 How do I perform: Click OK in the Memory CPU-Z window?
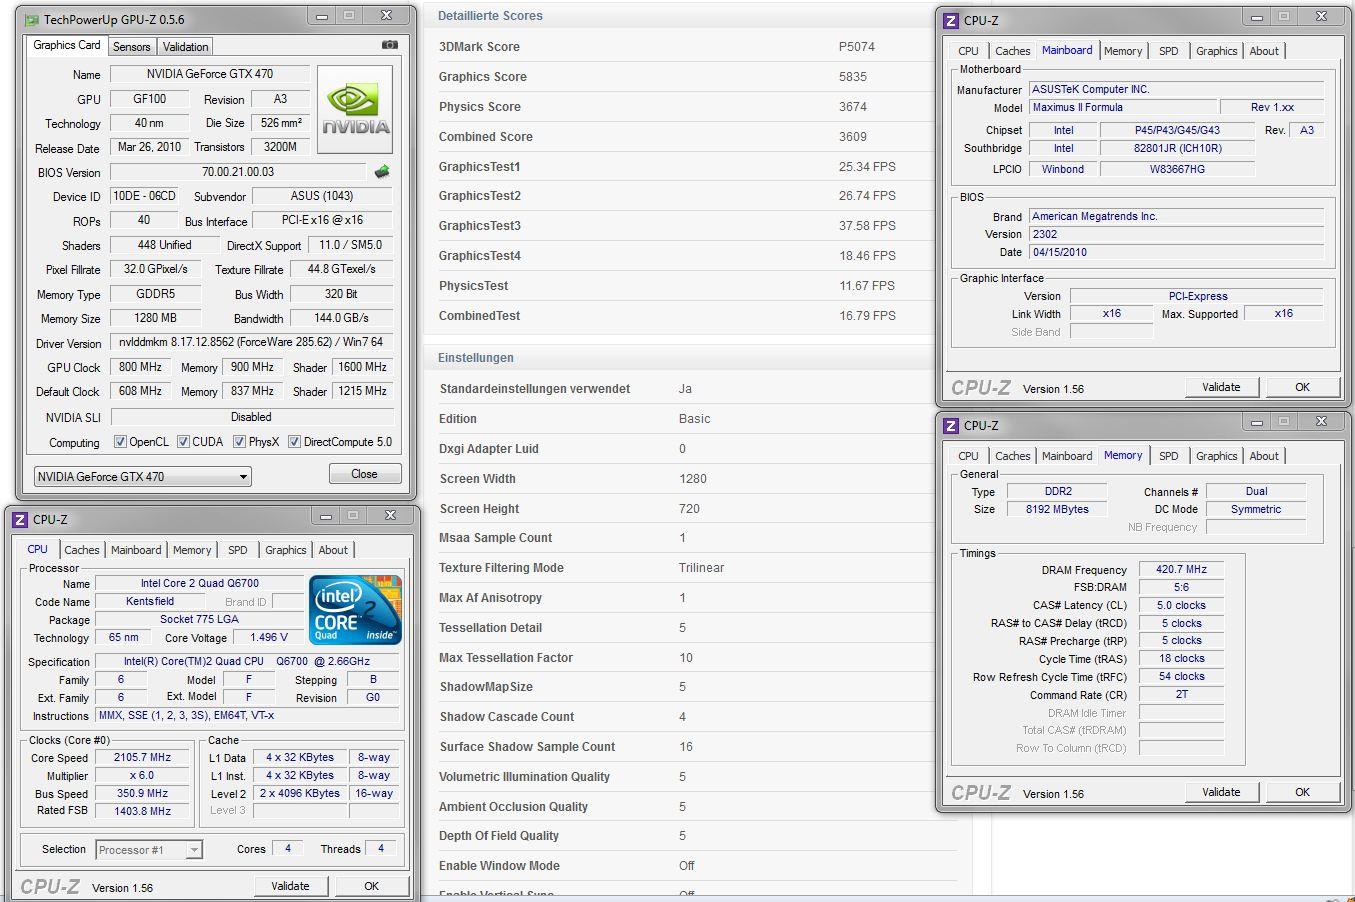click(x=1302, y=792)
